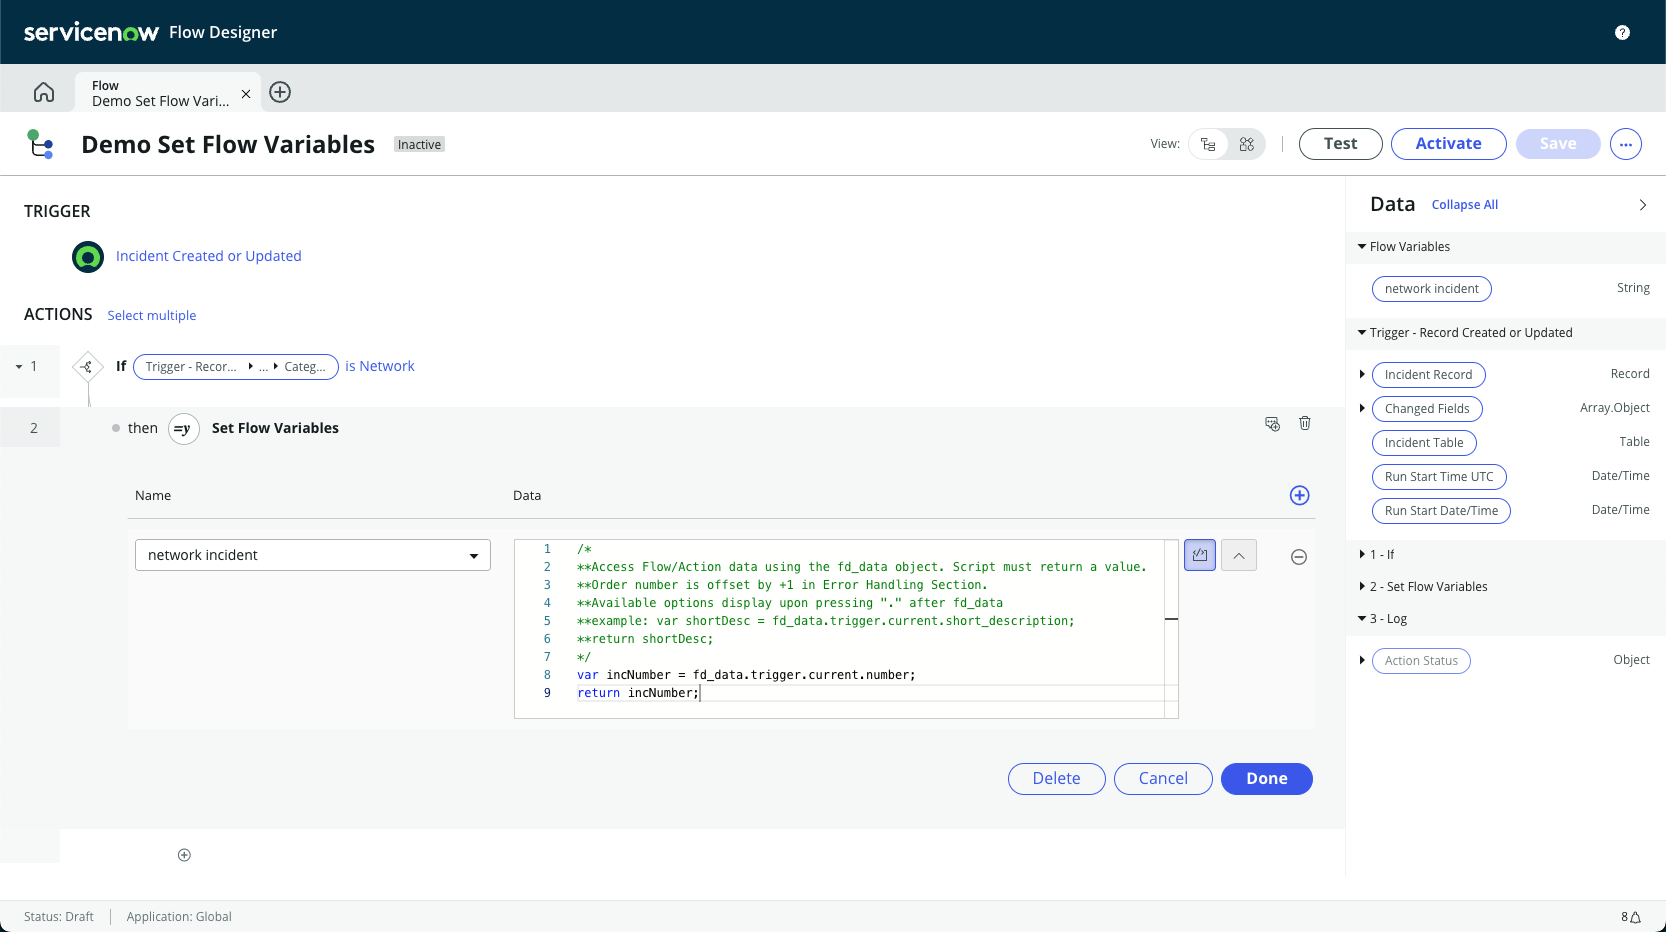Remove the network incident variable row
The width and height of the screenshot is (1666, 932).
coord(1299,557)
